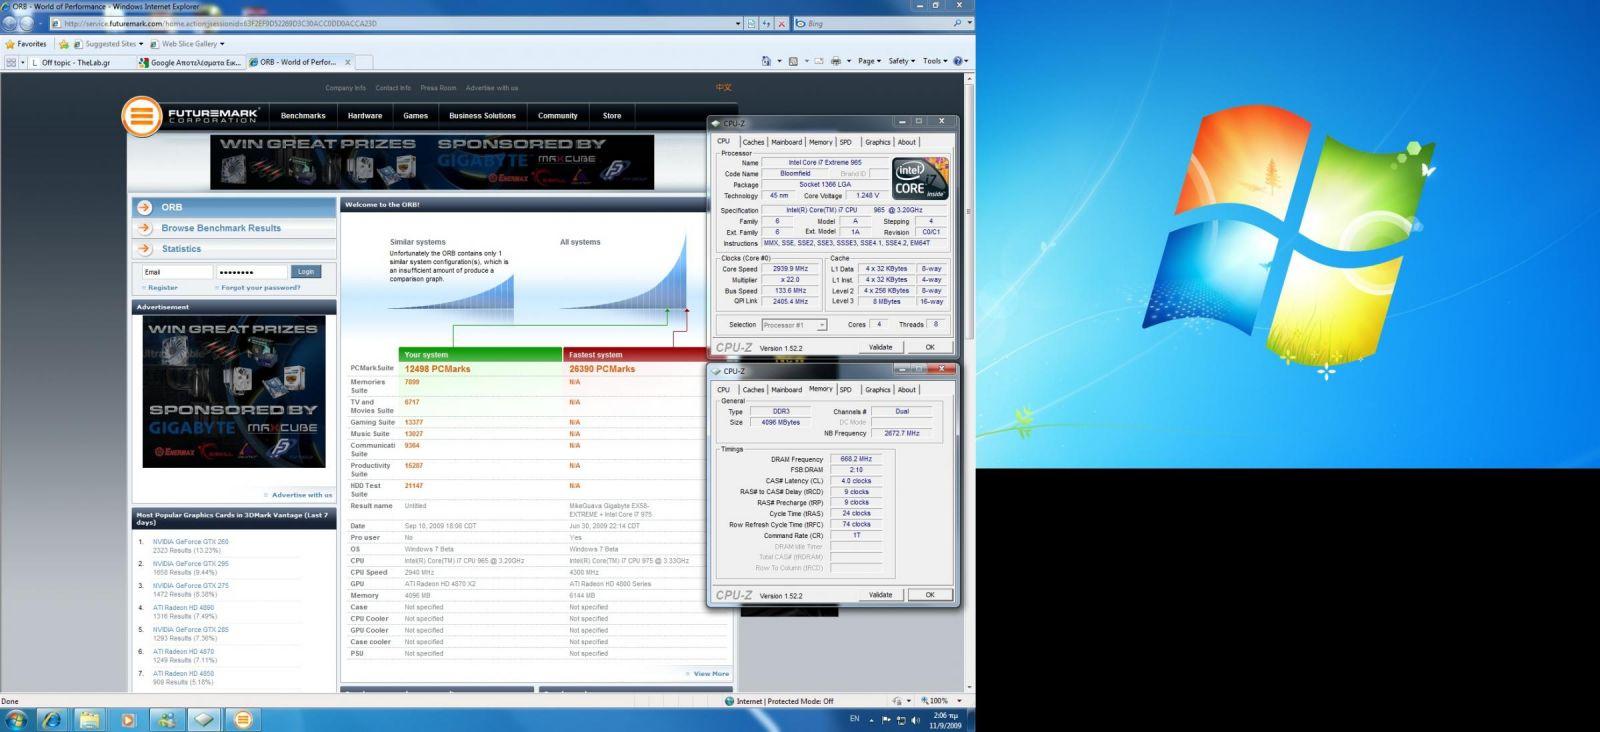Click the Email input field
The image size is (1600, 732).
[177, 272]
